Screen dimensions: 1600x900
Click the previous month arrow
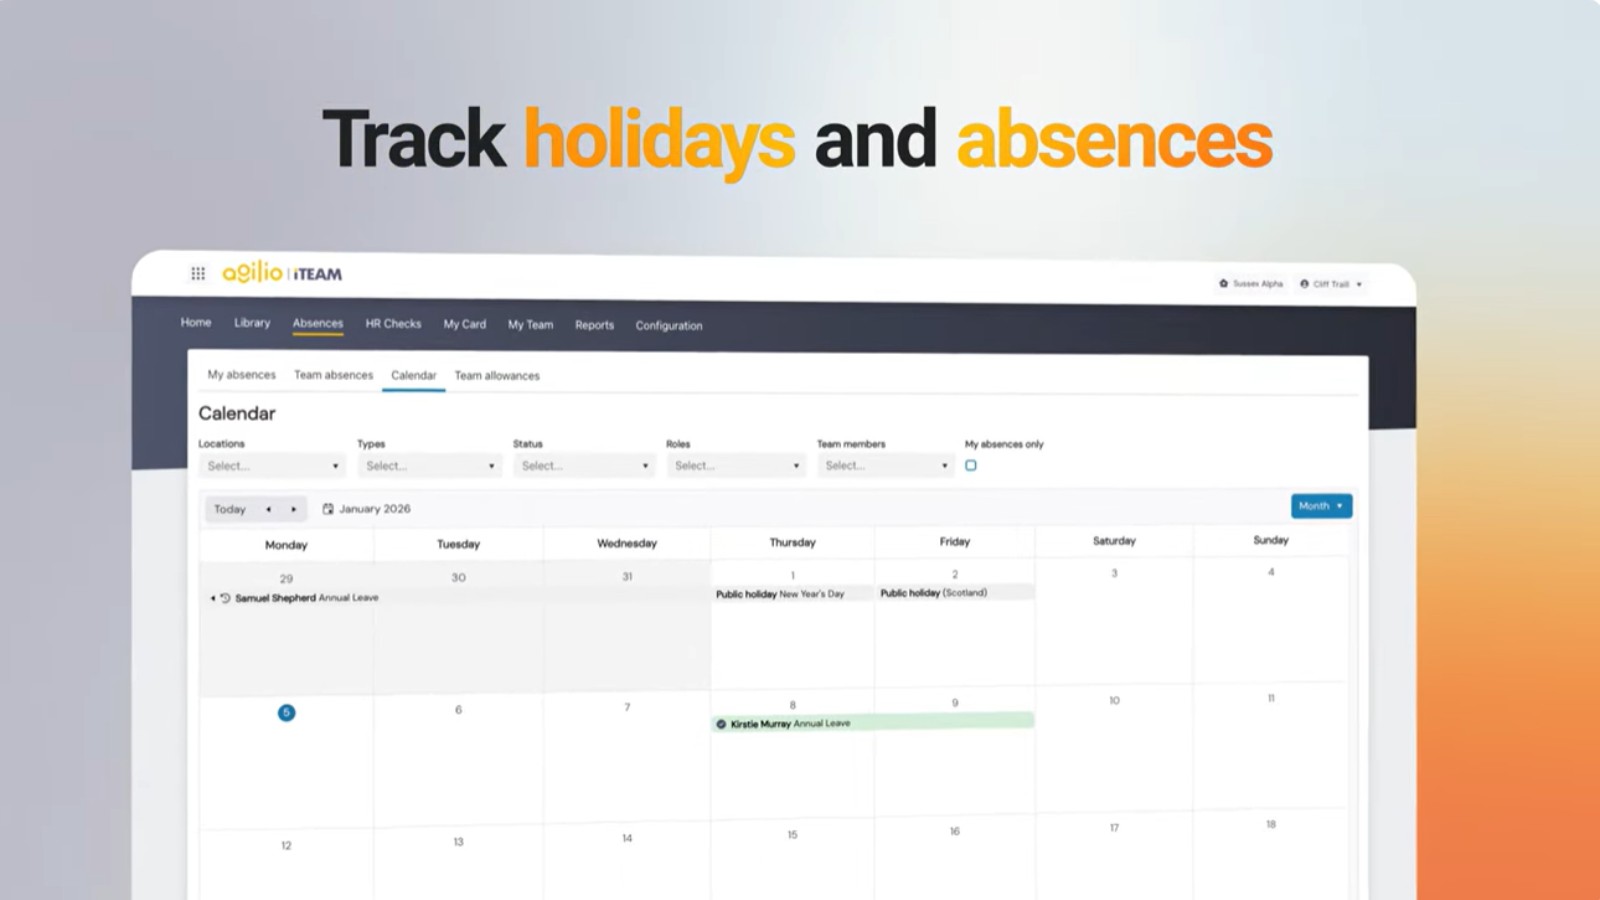(268, 509)
